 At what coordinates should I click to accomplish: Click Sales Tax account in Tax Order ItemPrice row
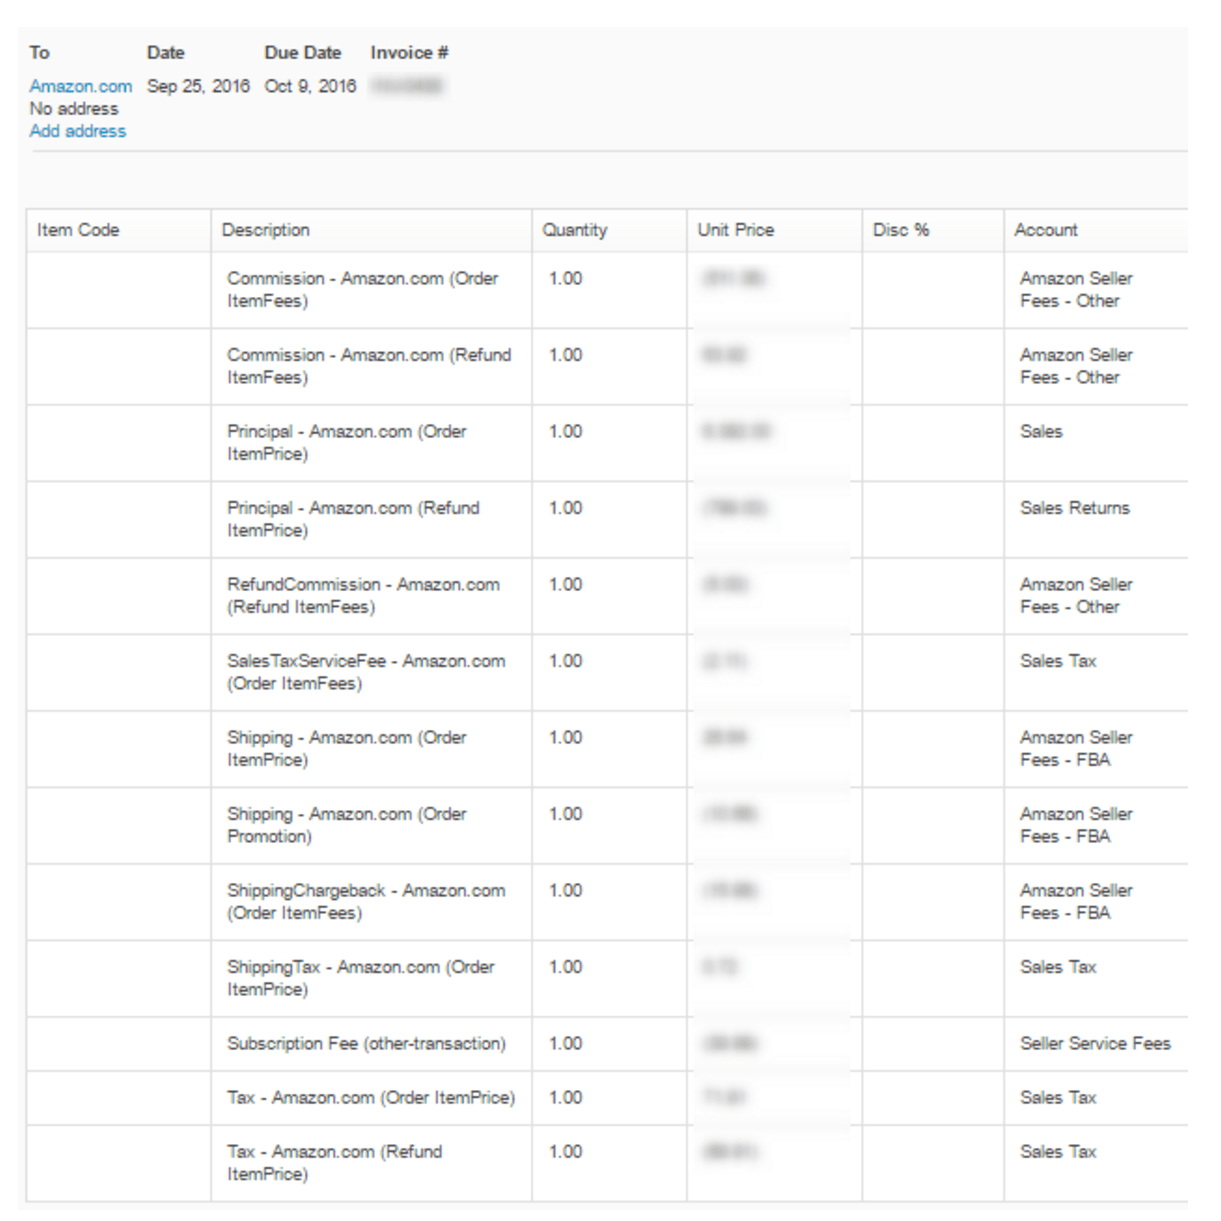point(1096,1098)
